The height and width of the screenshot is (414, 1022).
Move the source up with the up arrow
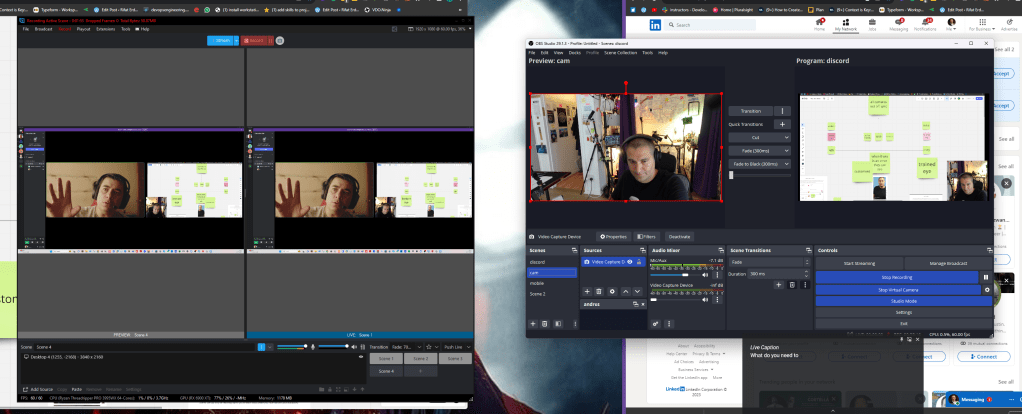626,291
